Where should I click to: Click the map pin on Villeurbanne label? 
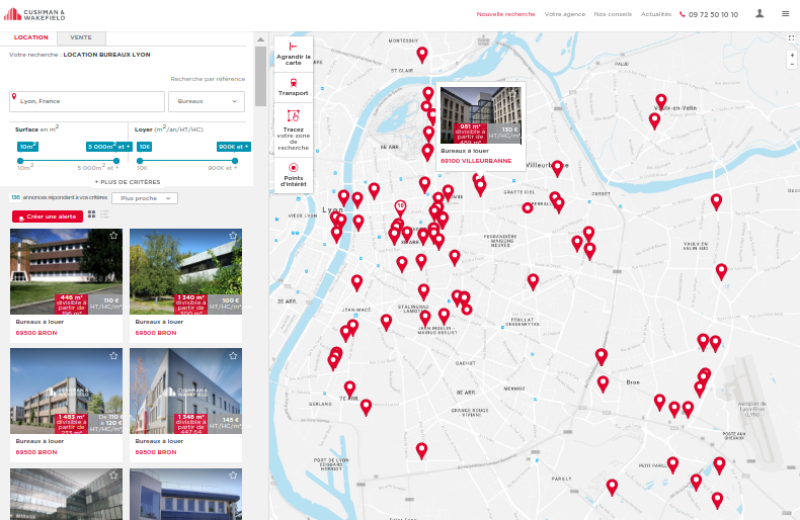pyautogui.click(x=558, y=168)
